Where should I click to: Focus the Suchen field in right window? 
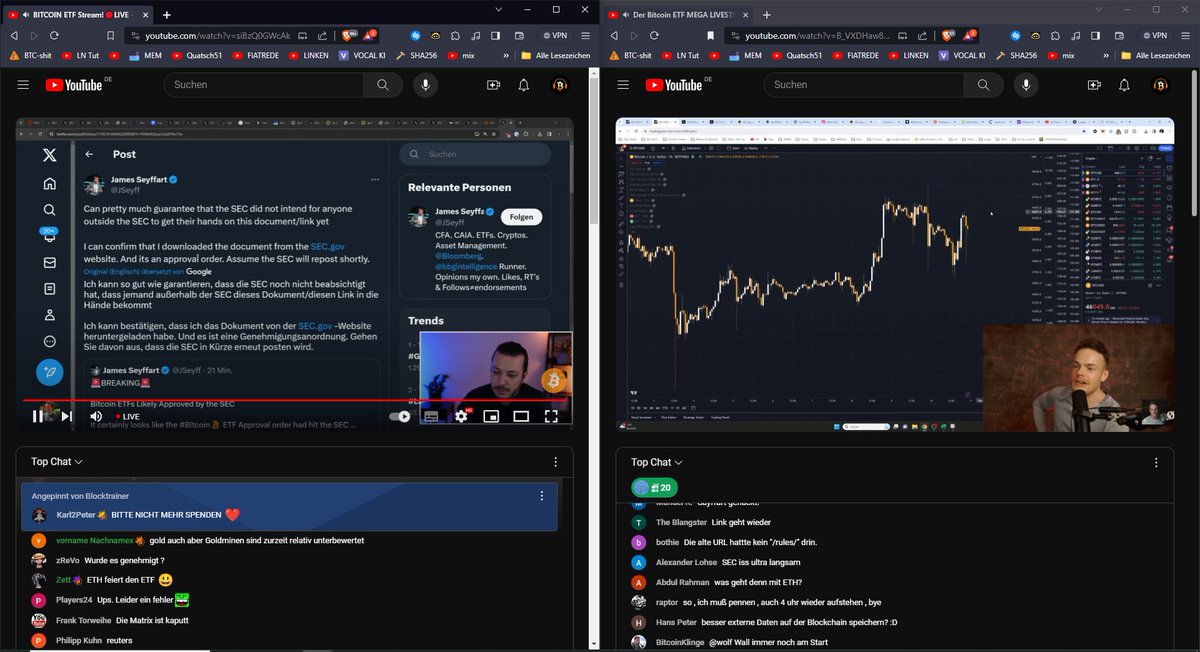pos(864,85)
